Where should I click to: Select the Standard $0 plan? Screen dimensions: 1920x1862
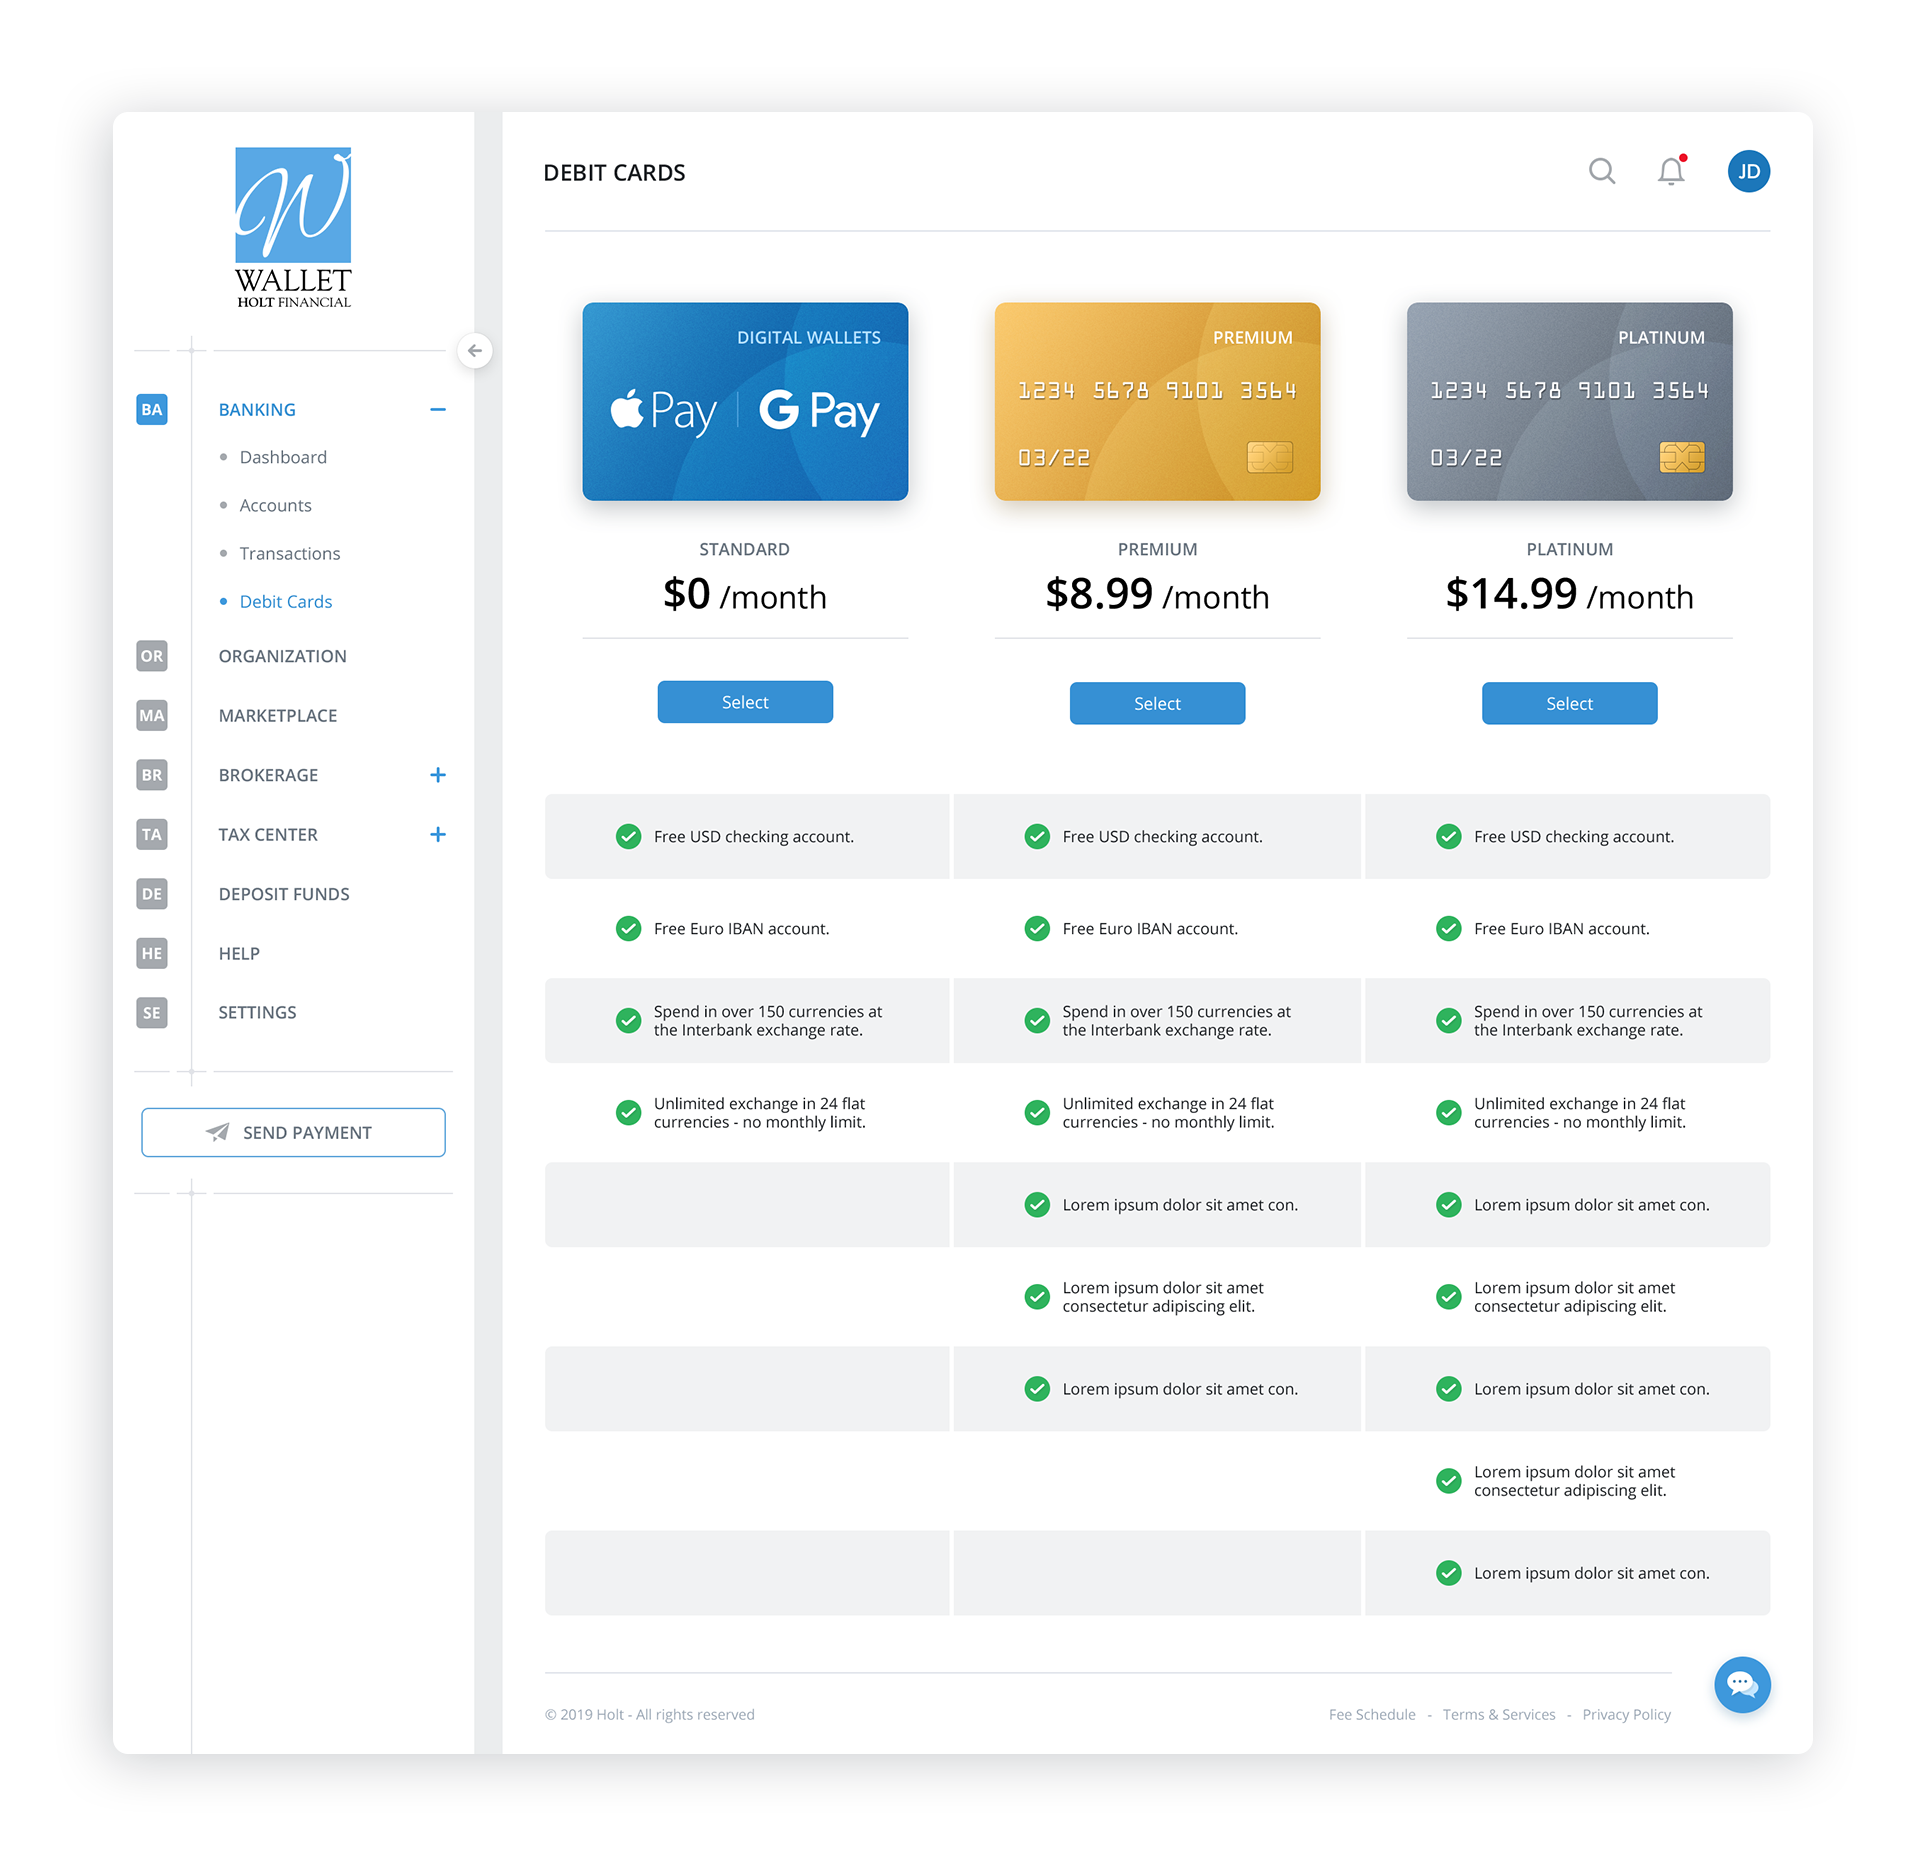click(x=745, y=702)
